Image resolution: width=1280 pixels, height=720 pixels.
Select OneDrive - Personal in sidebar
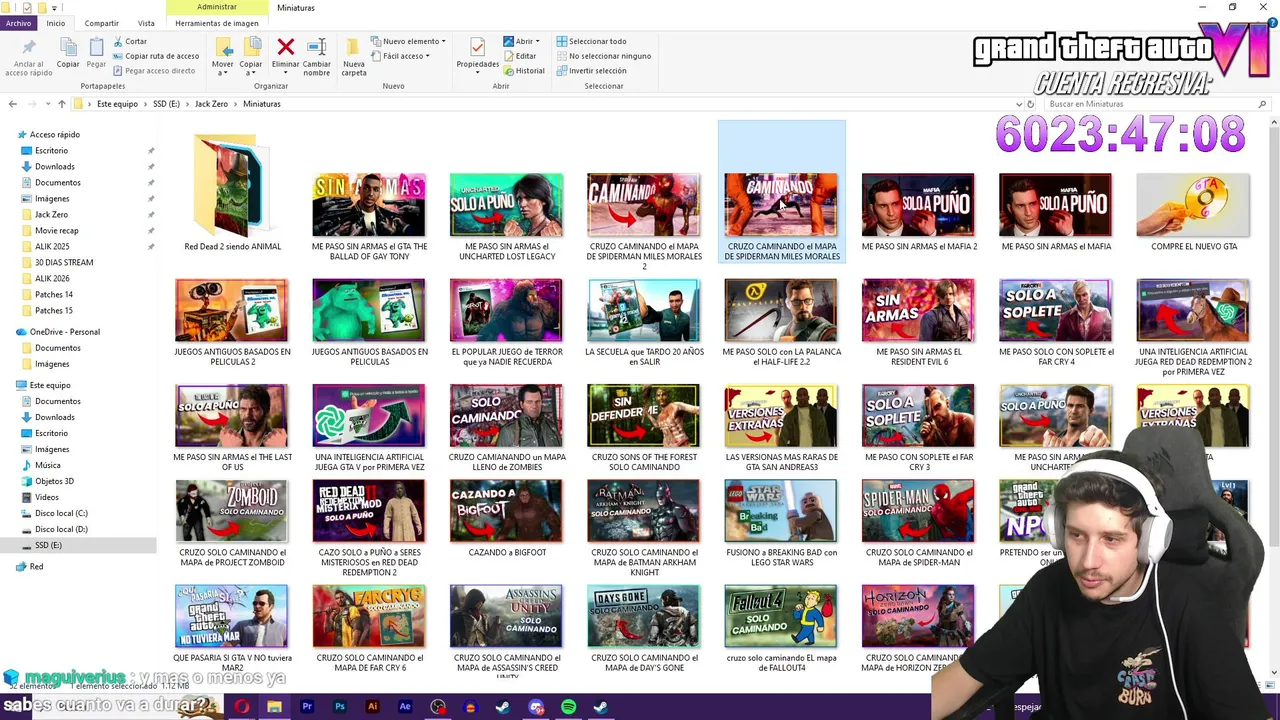click(64, 332)
